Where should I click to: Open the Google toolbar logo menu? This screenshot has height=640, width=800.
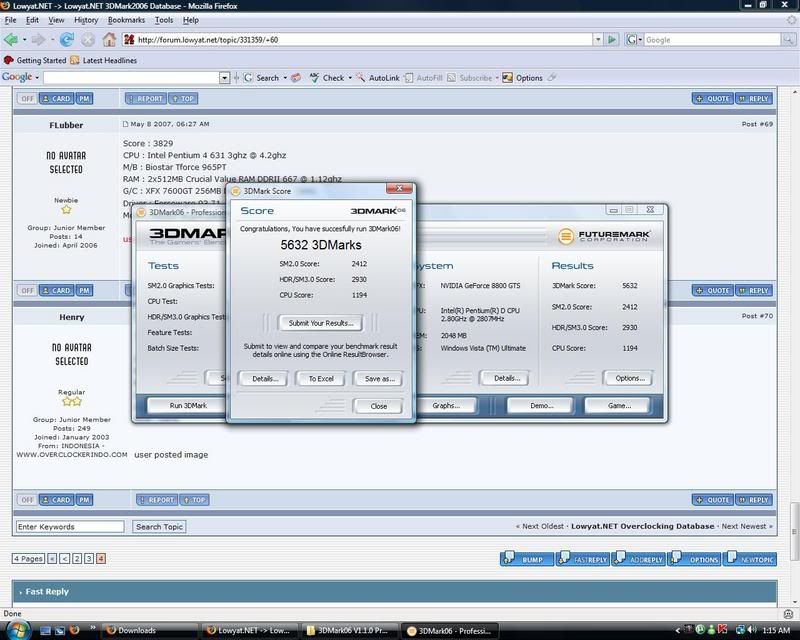click(20, 77)
